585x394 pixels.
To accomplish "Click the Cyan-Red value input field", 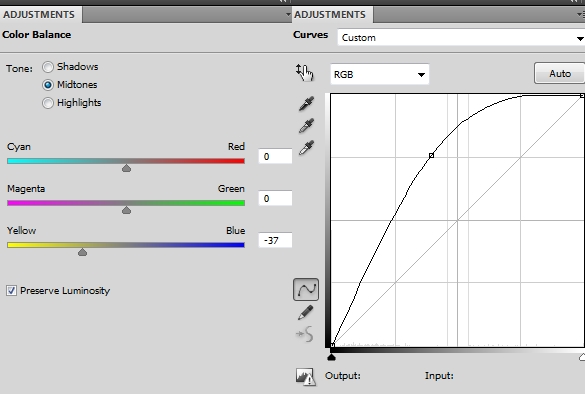I will click(x=275, y=156).
